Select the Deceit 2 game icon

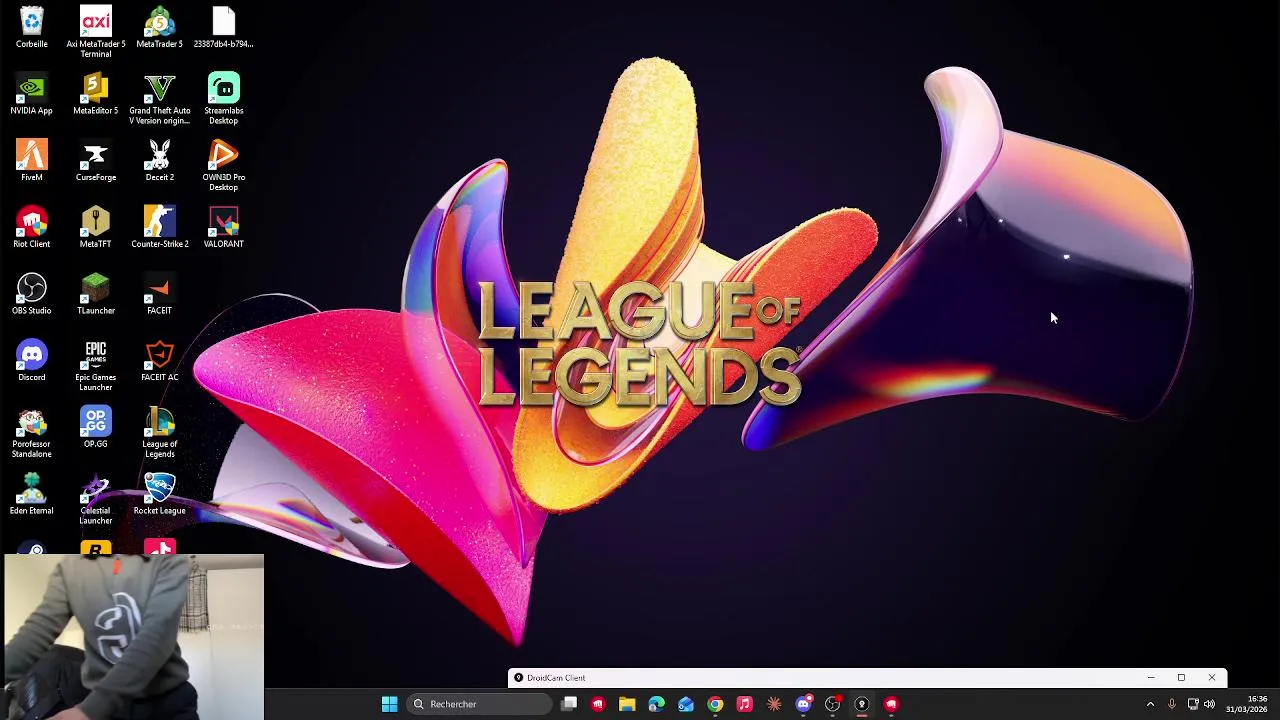tap(160, 161)
